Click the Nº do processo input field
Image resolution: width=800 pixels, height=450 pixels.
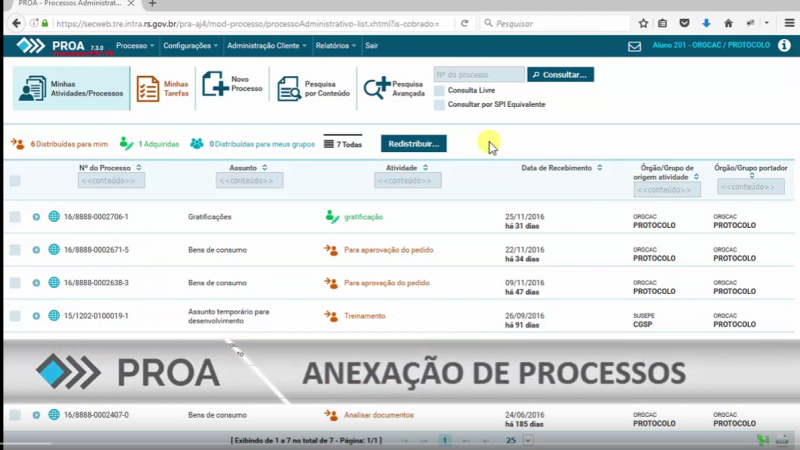[x=479, y=74]
